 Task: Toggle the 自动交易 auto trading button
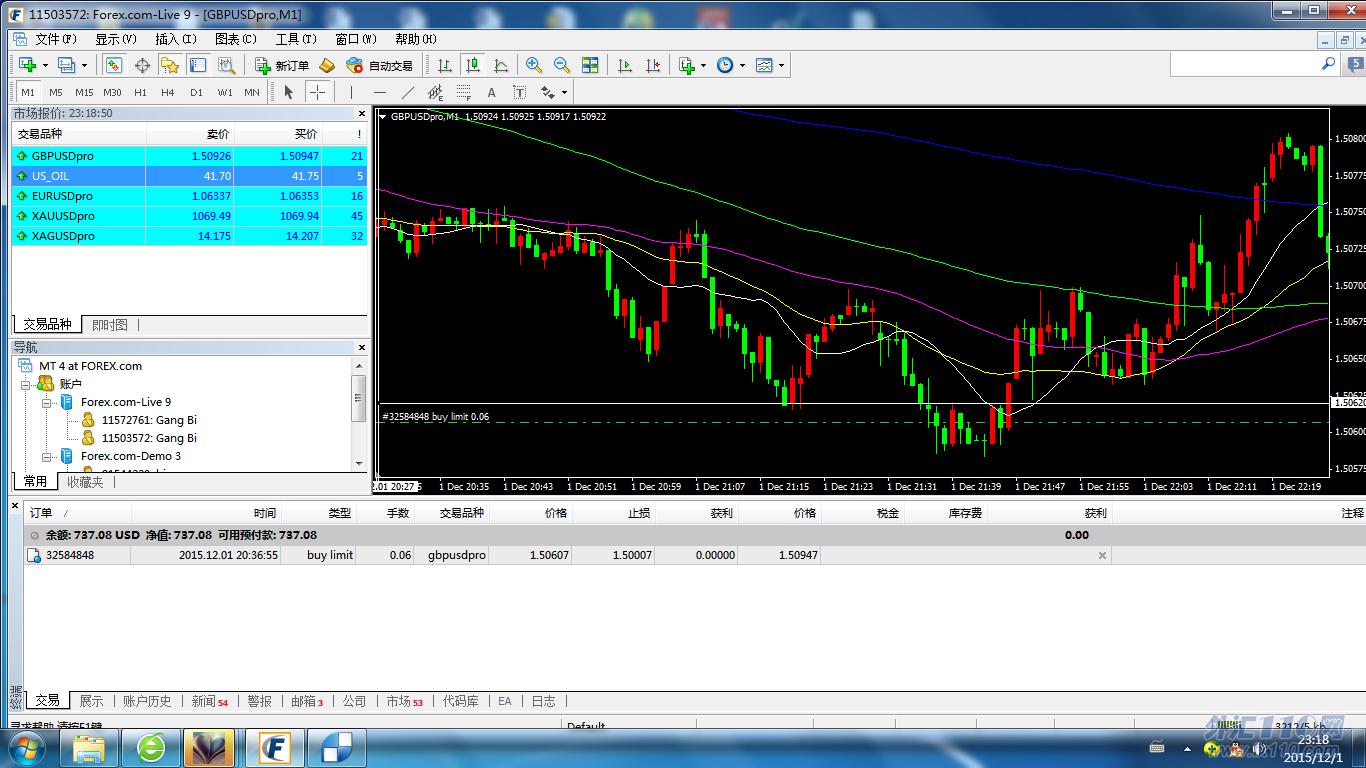pyautogui.click(x=379, y=65)
